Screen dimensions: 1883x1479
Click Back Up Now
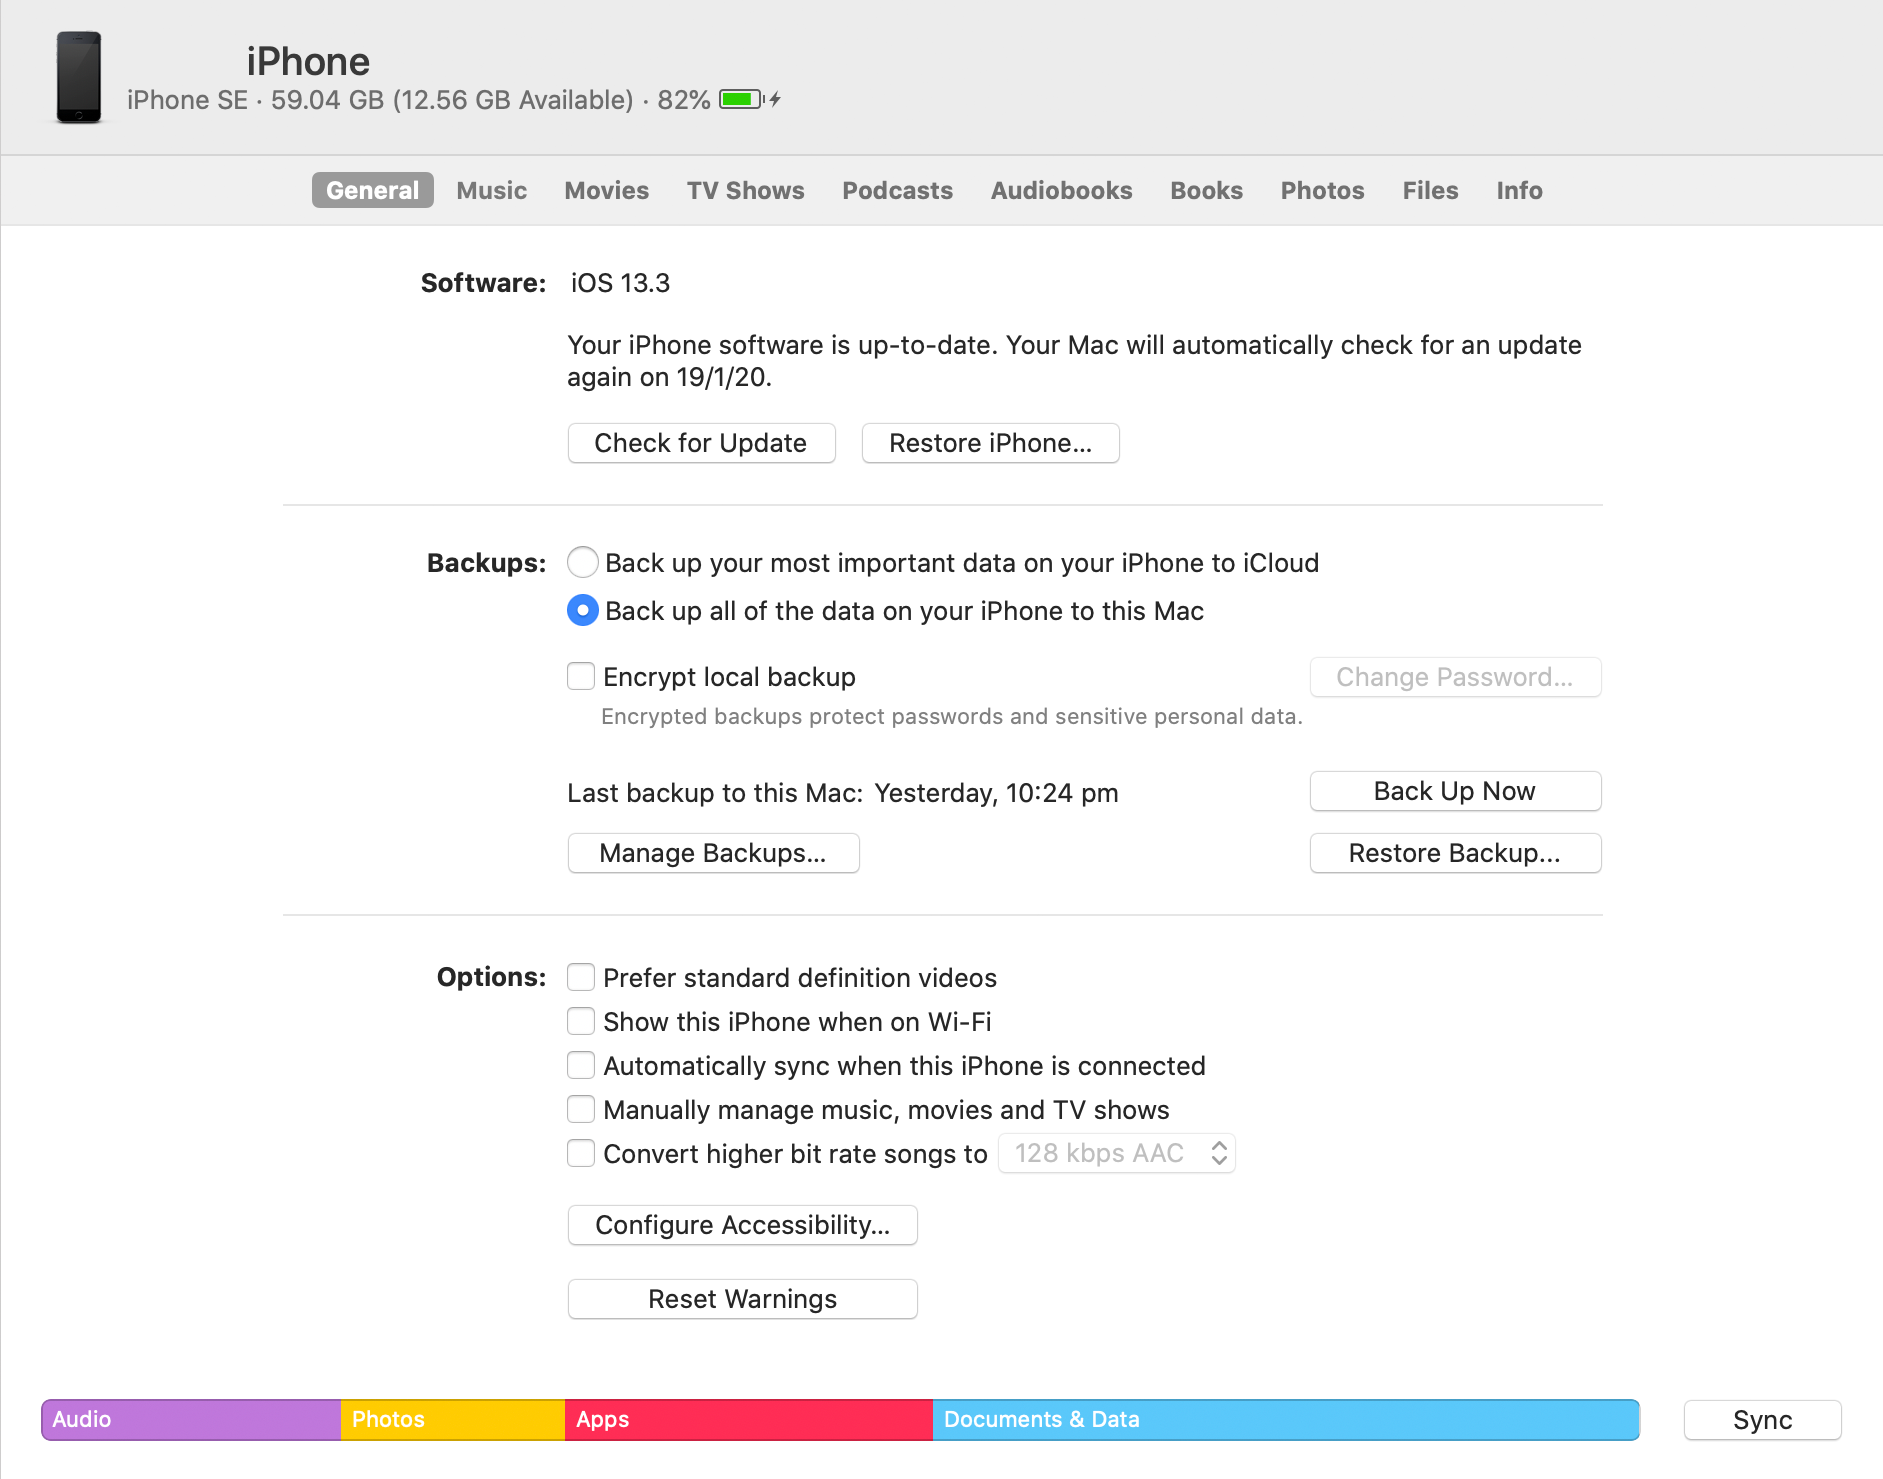[x=1455, y=791]
